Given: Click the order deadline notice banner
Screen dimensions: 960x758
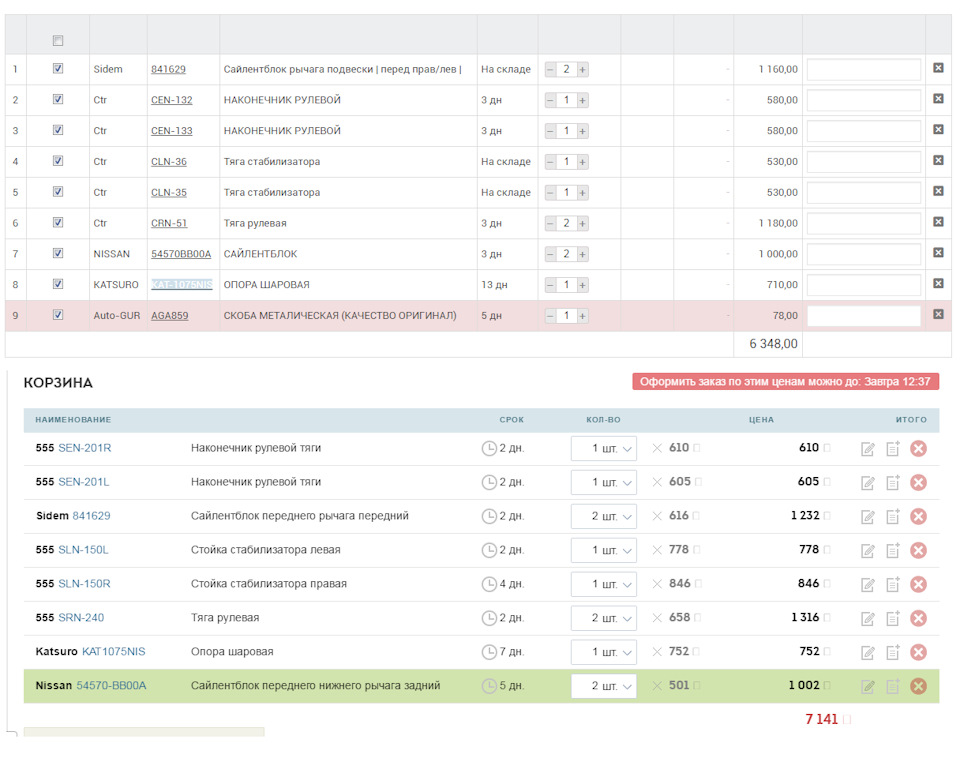Looking at the screenshot, I should coord(786,381).
